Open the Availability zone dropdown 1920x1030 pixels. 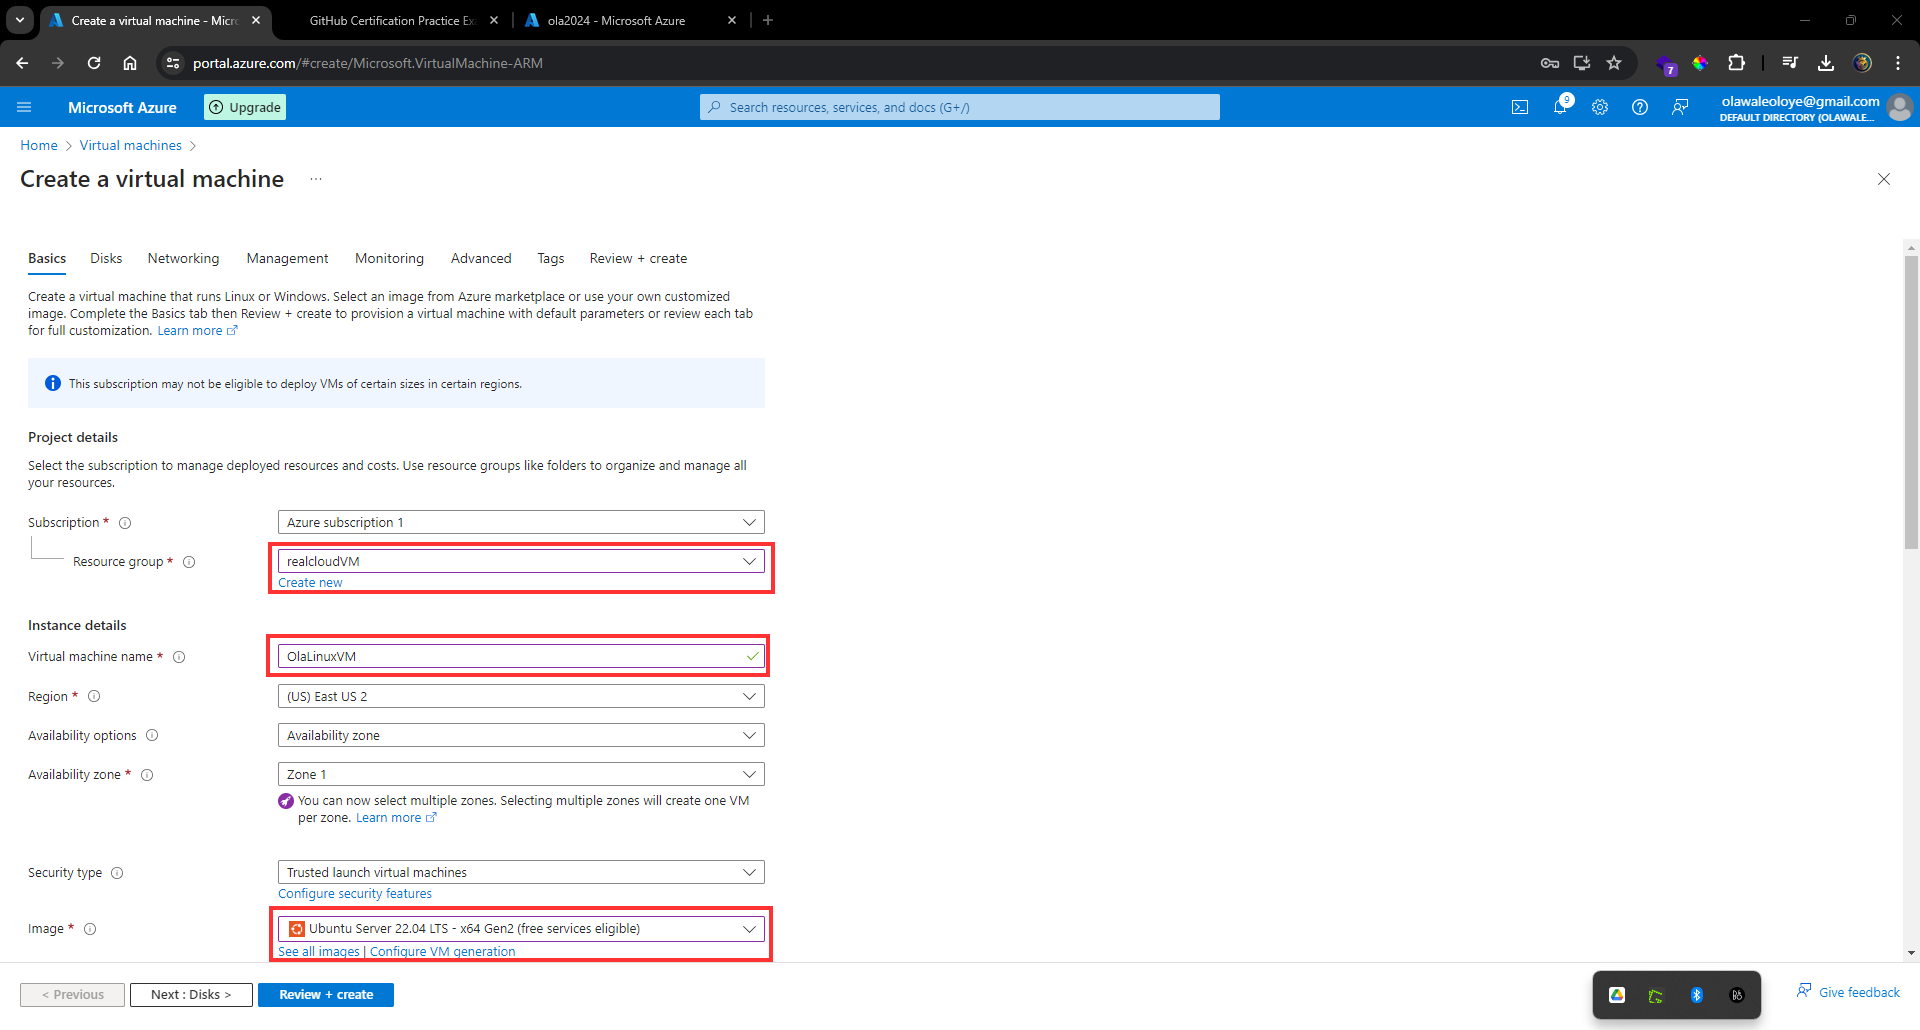coord(521,774)
